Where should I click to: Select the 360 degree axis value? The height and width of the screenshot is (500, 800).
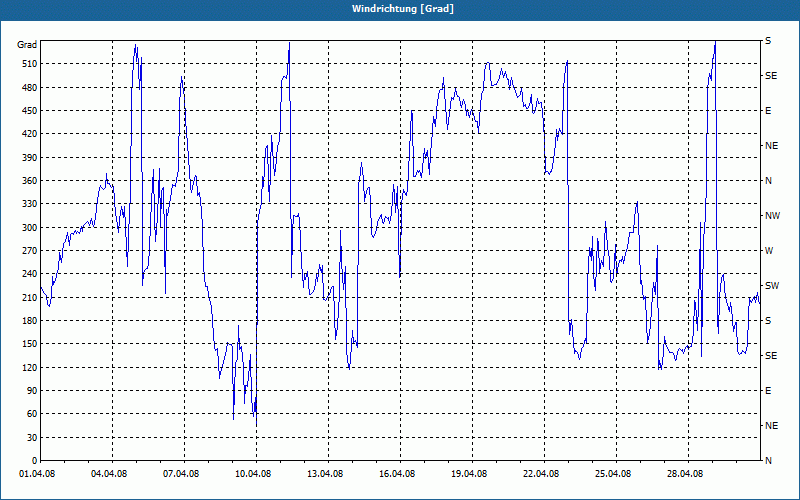[x=30, y=181]
